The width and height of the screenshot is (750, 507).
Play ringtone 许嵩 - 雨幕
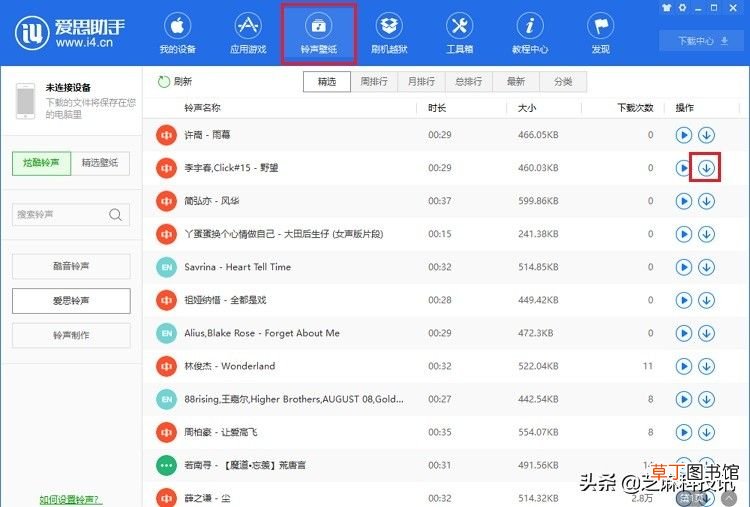click(x=684, y=135)
